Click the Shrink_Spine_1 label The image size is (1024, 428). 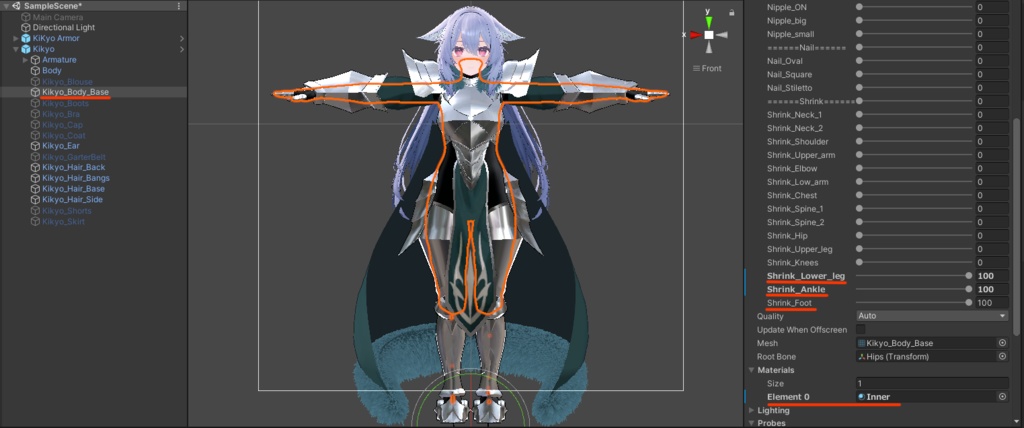tap(795, 208)
